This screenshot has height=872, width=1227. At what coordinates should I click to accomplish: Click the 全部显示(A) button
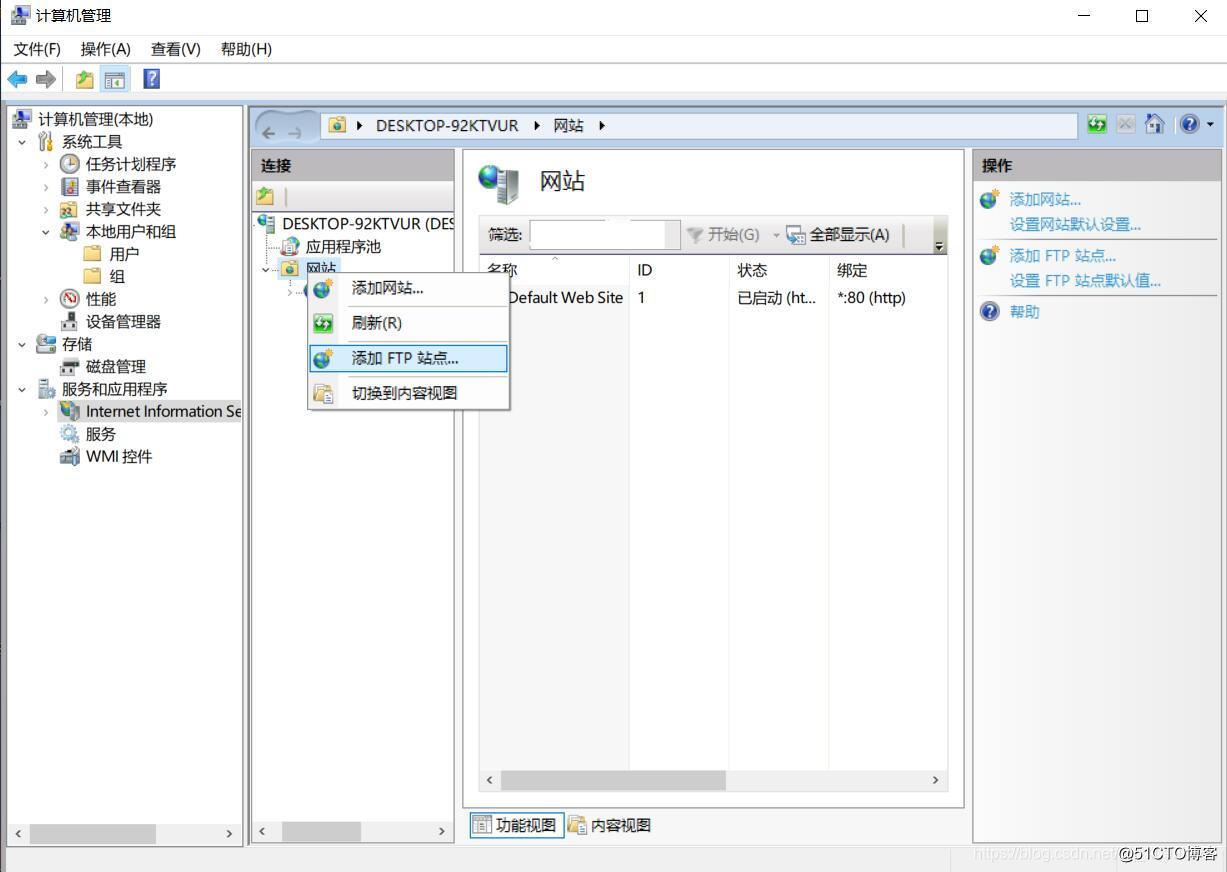click(x=838, y=235)
